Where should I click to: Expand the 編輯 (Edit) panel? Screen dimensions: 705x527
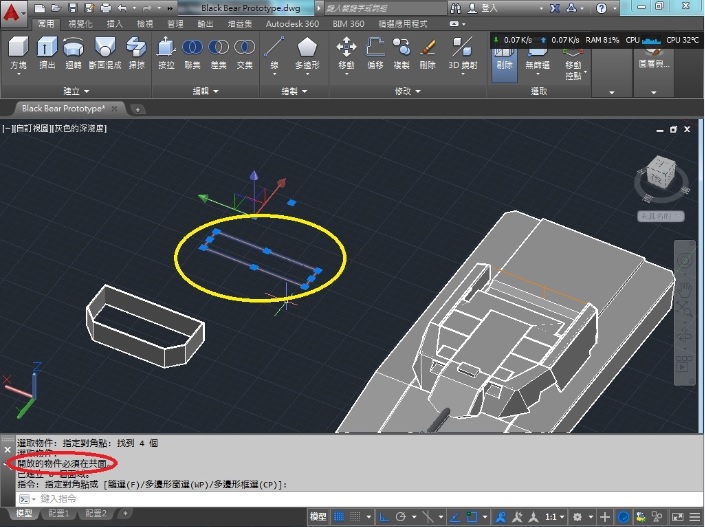click(x=205, y=91)
